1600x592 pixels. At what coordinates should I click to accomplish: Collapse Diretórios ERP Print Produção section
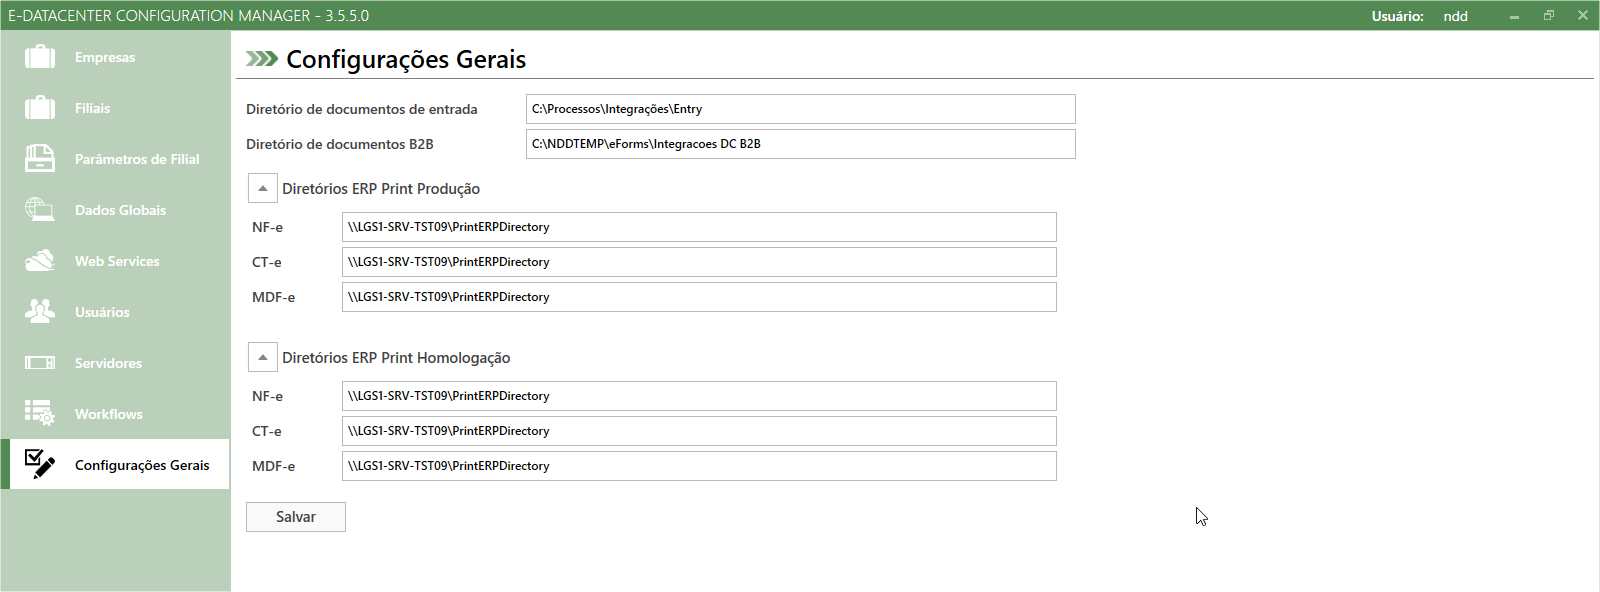coord(263,188)
